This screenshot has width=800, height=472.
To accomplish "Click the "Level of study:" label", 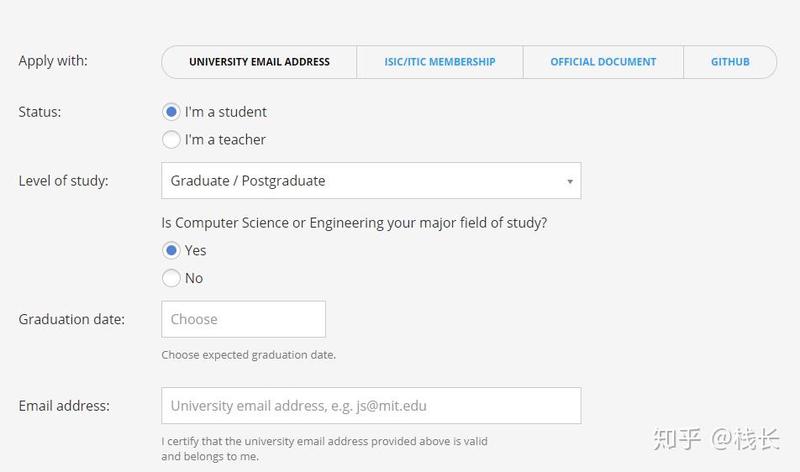I will click(x=64, y=181).
